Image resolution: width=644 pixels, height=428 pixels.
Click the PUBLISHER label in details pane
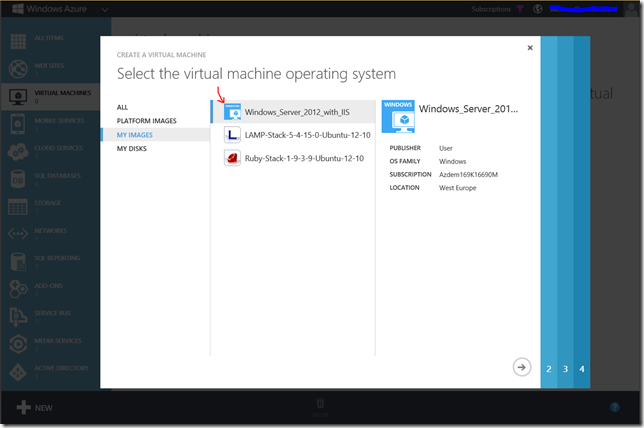tap(405, 148)
